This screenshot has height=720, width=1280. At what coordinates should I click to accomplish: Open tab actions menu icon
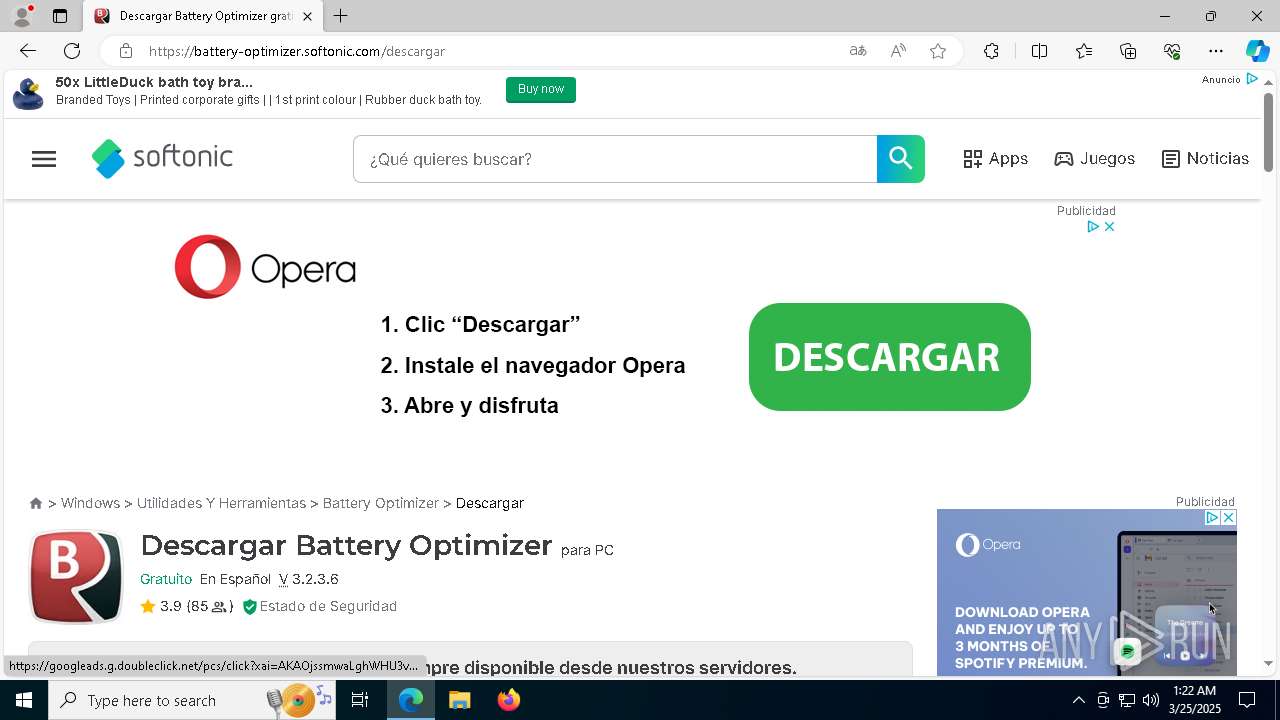[60, 16]
